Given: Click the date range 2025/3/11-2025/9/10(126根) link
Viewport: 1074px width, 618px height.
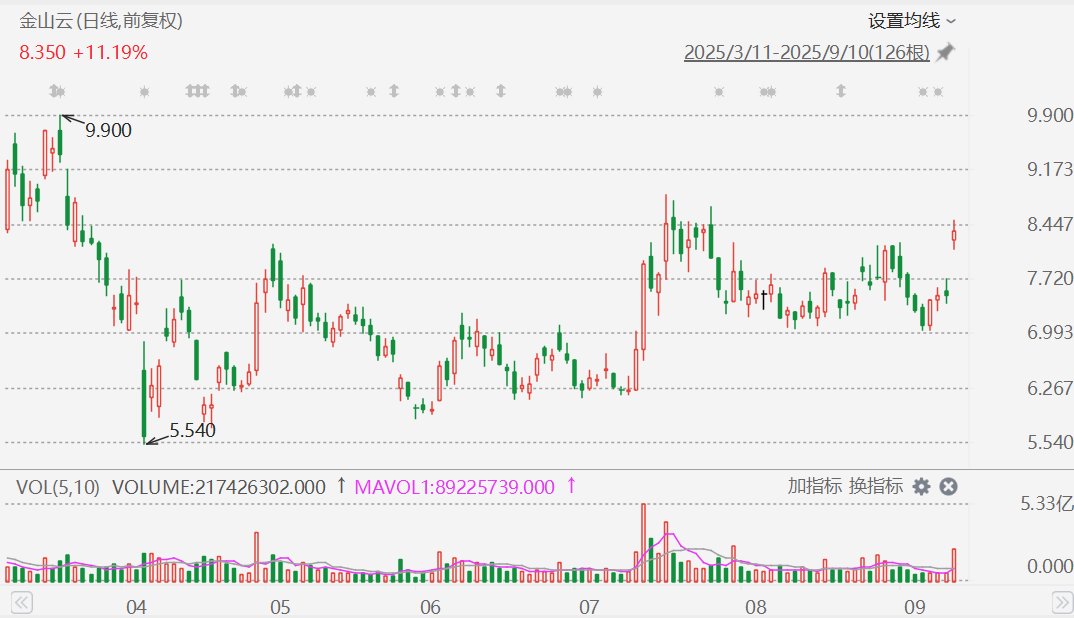Looking at the screenshot, I should [807, 52].
